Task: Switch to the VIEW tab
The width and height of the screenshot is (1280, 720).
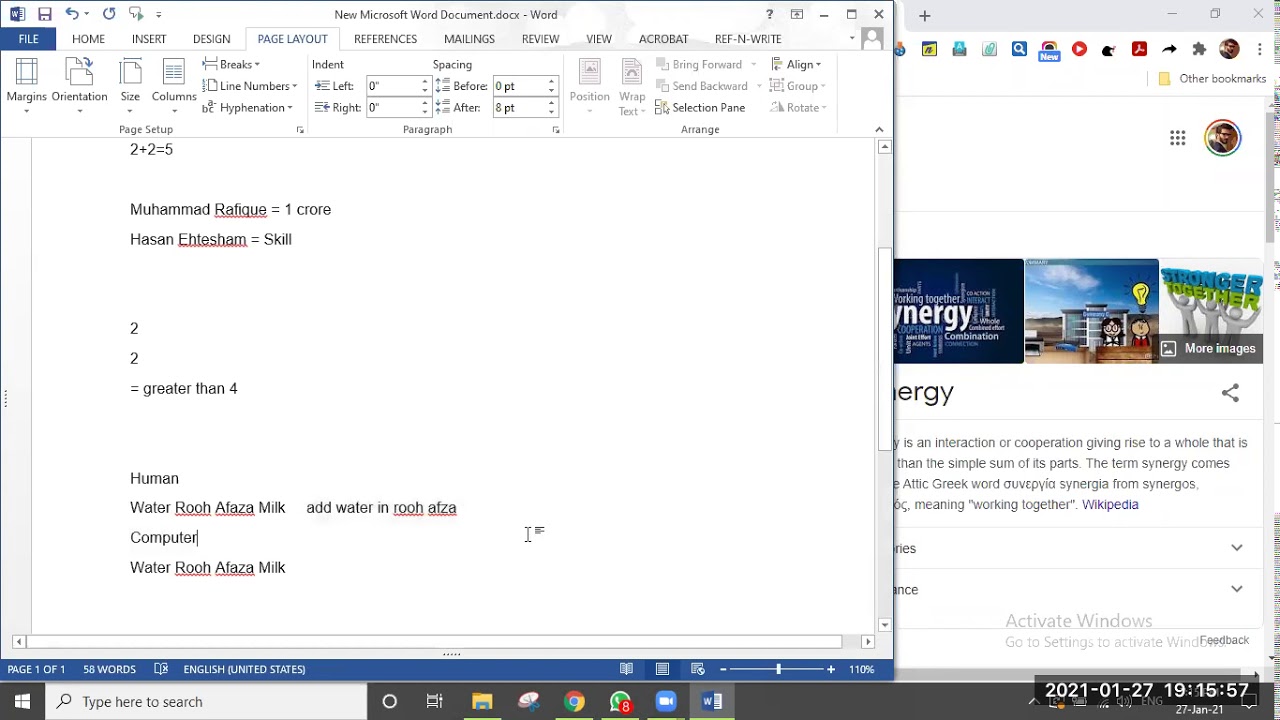Action: click(x=599, y=39)
